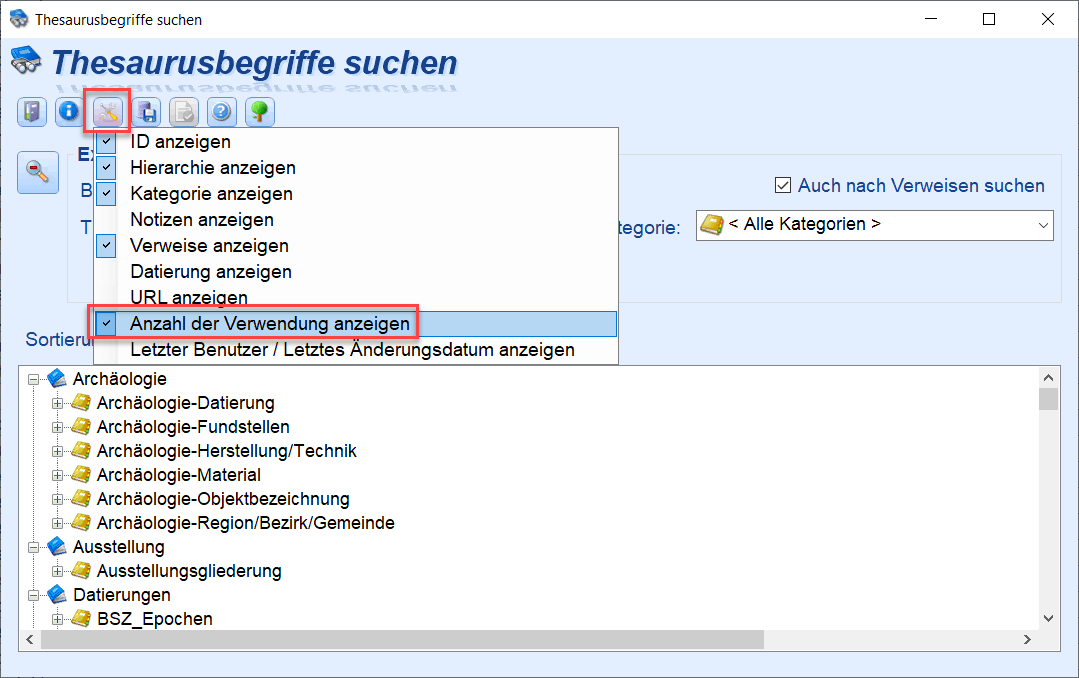Image resolution: width=1079 pixels, height=678 pixels.
Task: Click the Archäologie-Fundstellen yellow book icon
Action: [x=81, y=426]
